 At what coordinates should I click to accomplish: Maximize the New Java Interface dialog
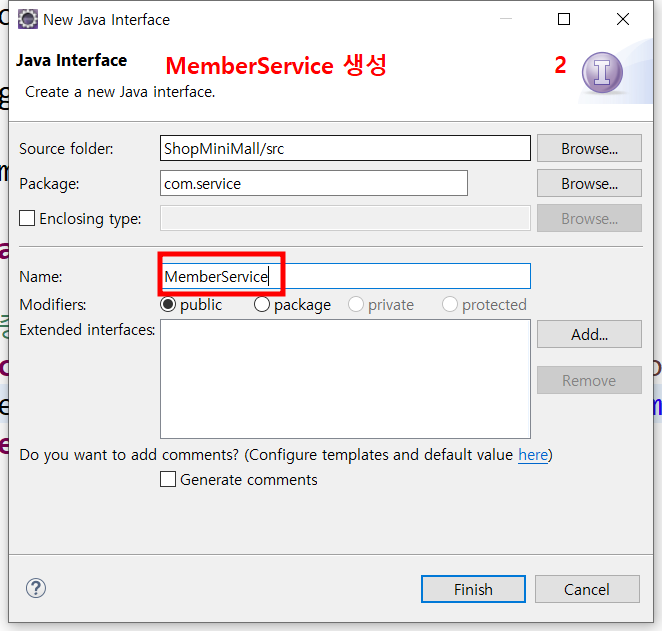tap(564, 19)
